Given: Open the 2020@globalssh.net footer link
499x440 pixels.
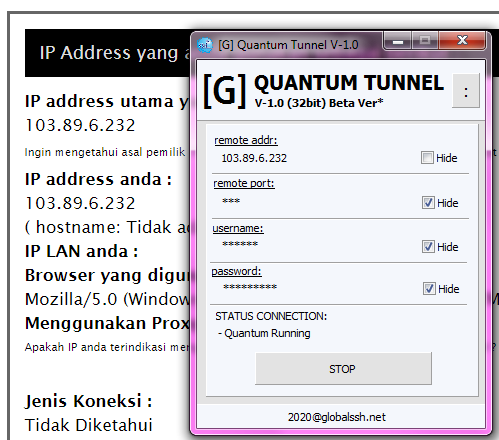Looking at the screenshot, I should (337, 417).
